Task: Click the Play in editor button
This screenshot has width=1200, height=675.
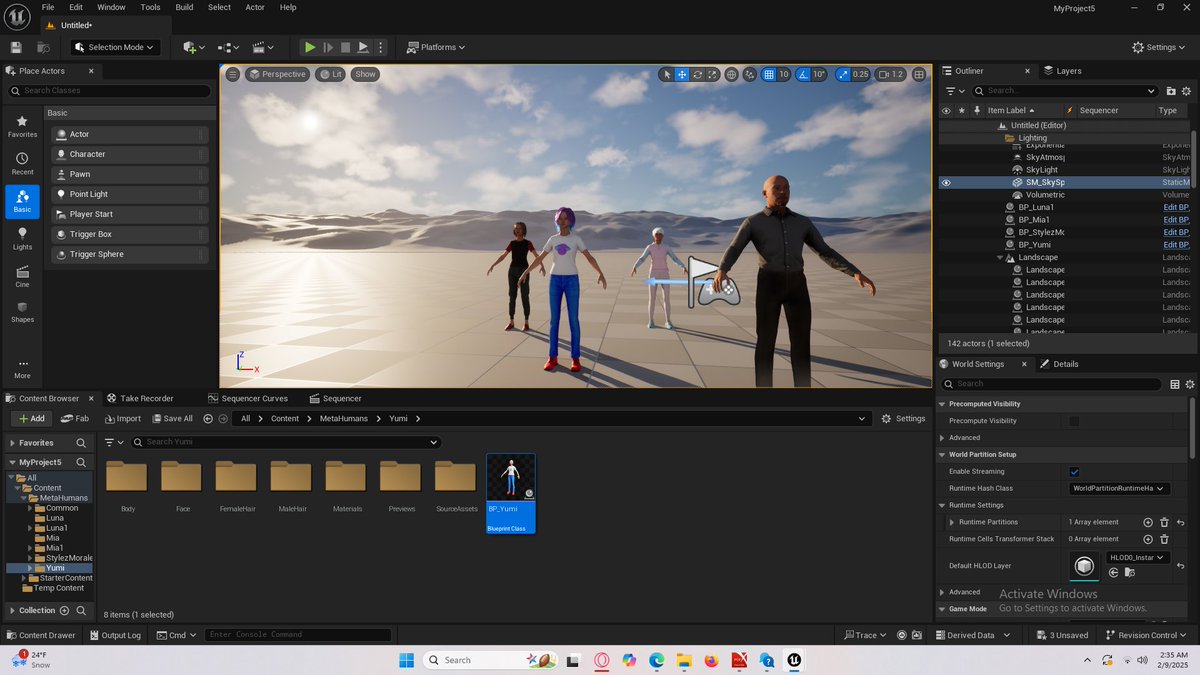Action: click(x=310, y=47)
